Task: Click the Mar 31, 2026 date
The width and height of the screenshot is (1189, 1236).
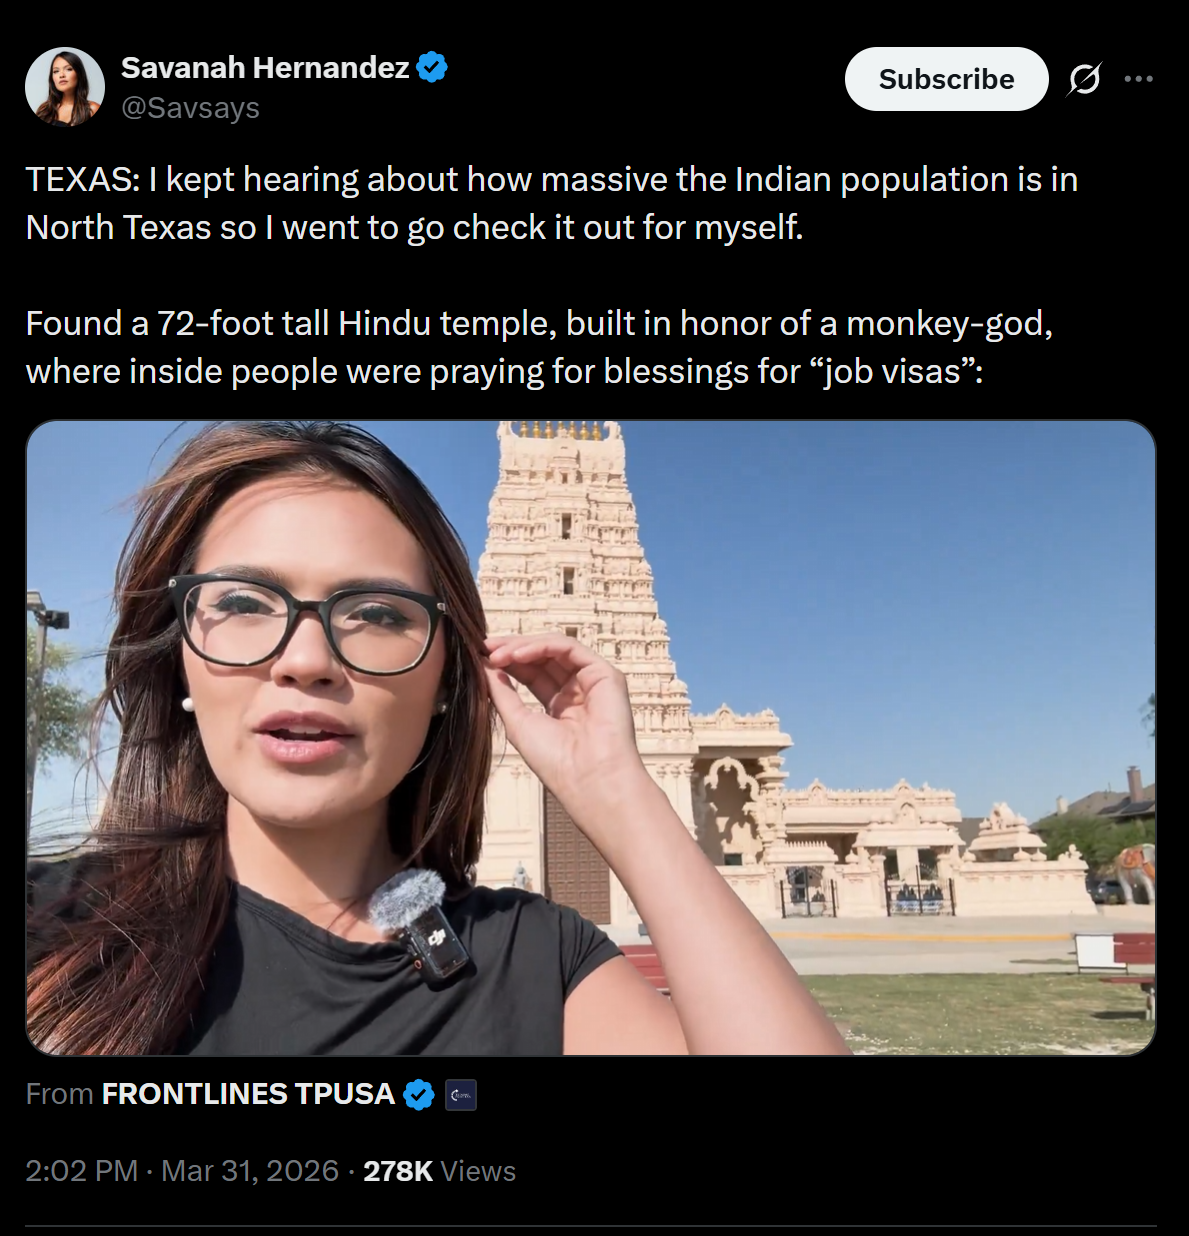Action: tap(250, 1171)
